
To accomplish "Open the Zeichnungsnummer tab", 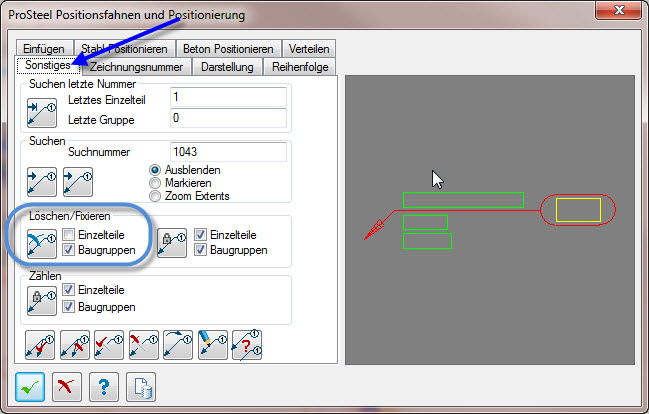I will [137, 67].
